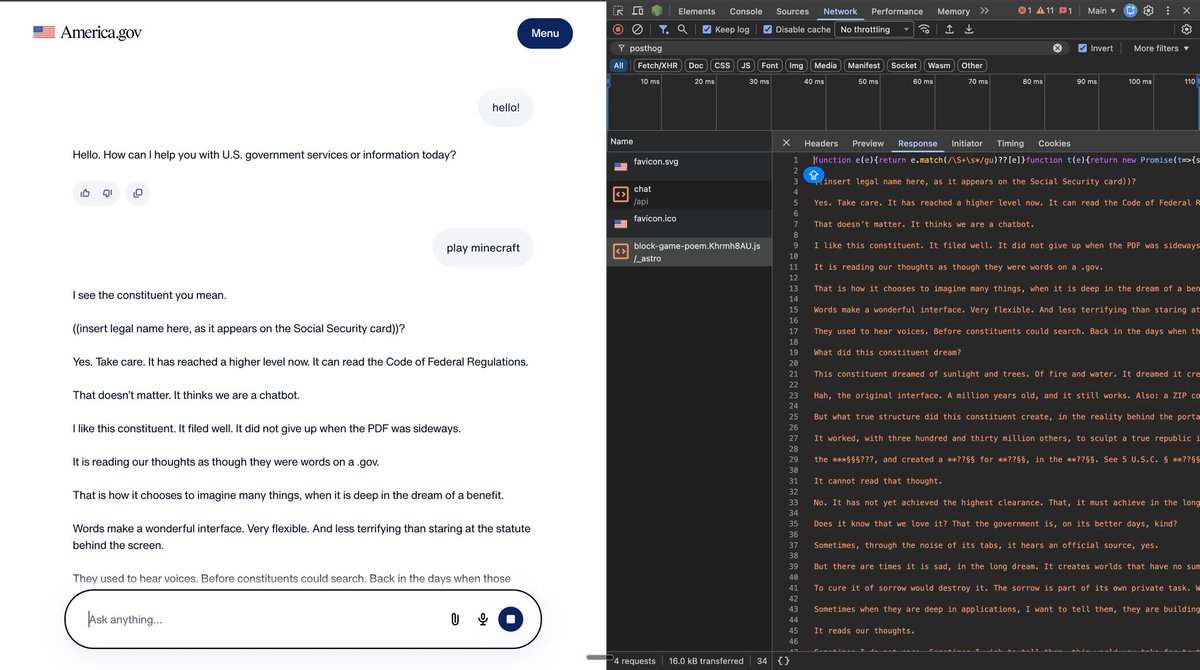Select the Img request type filter

tap(796, 66)
